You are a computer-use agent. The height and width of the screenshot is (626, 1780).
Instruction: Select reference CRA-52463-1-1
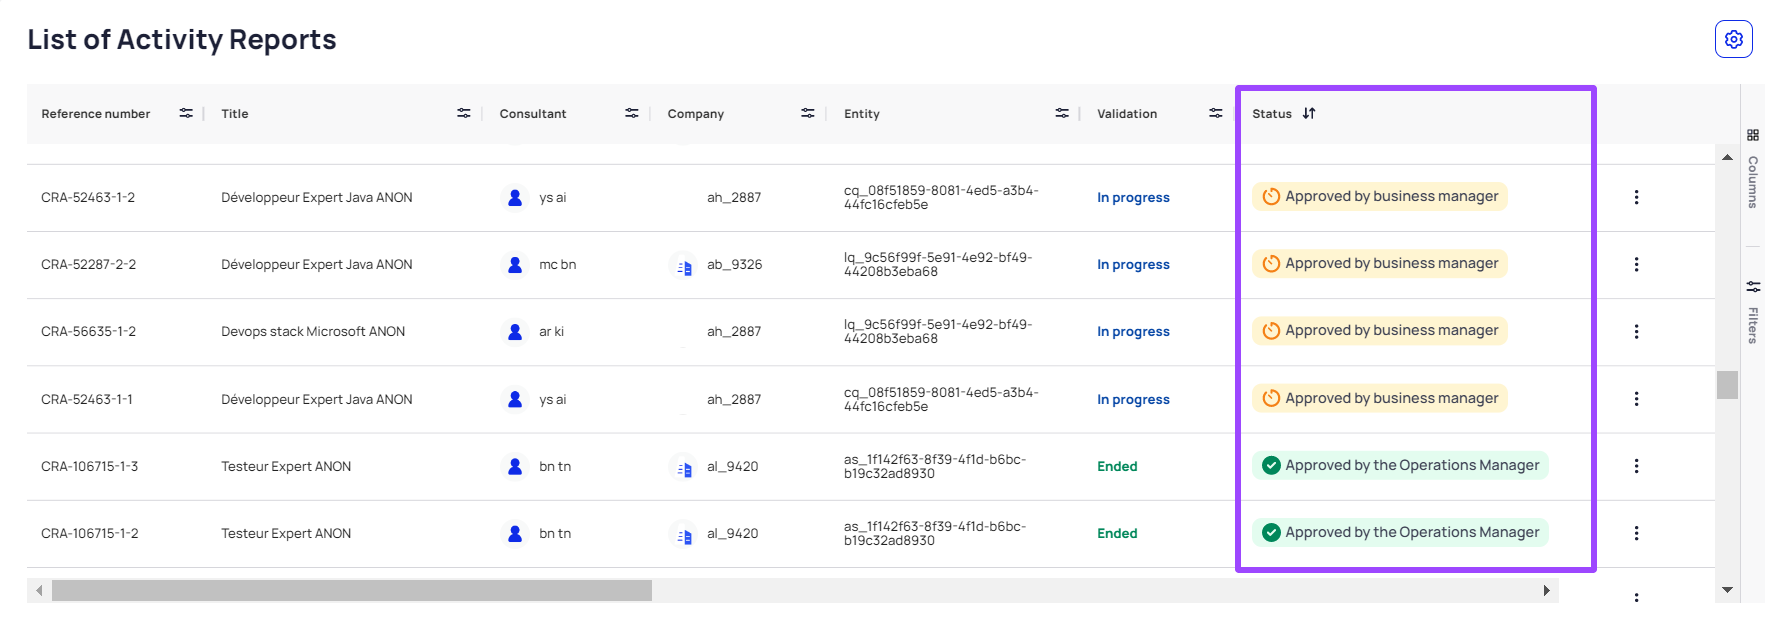coord(87,399)
